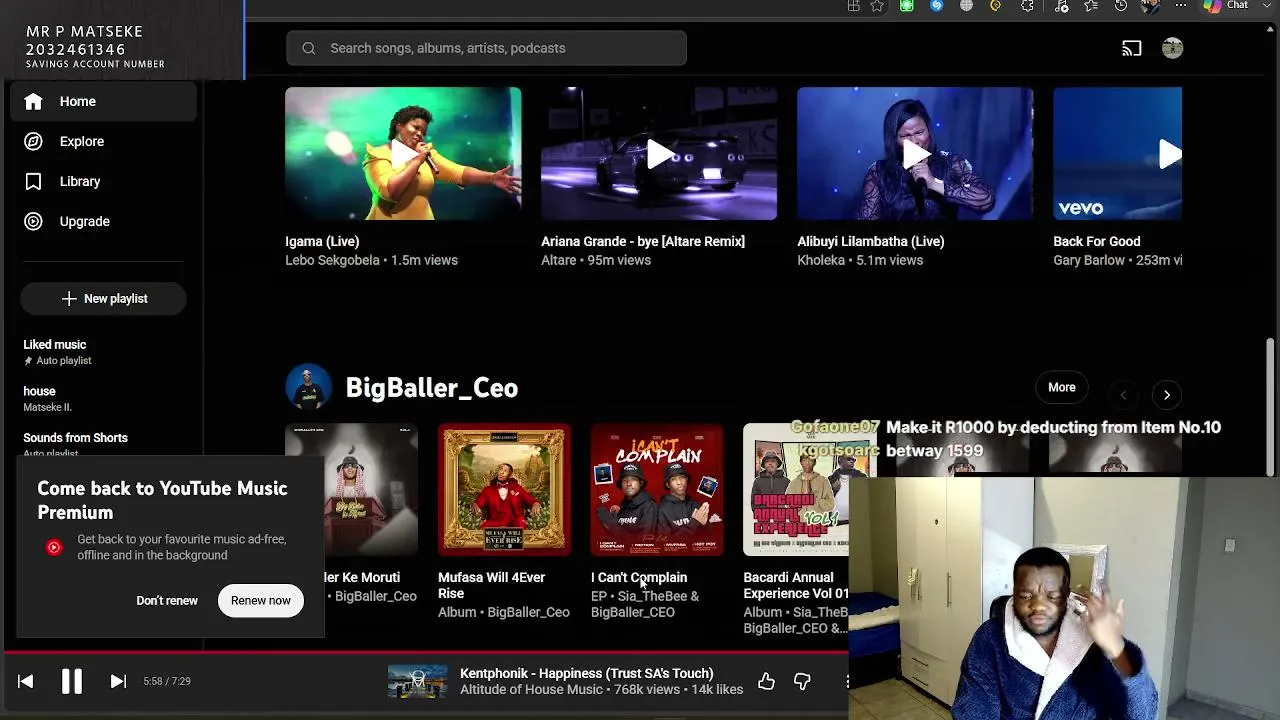Cast to a device

(x=1131, y=48)
